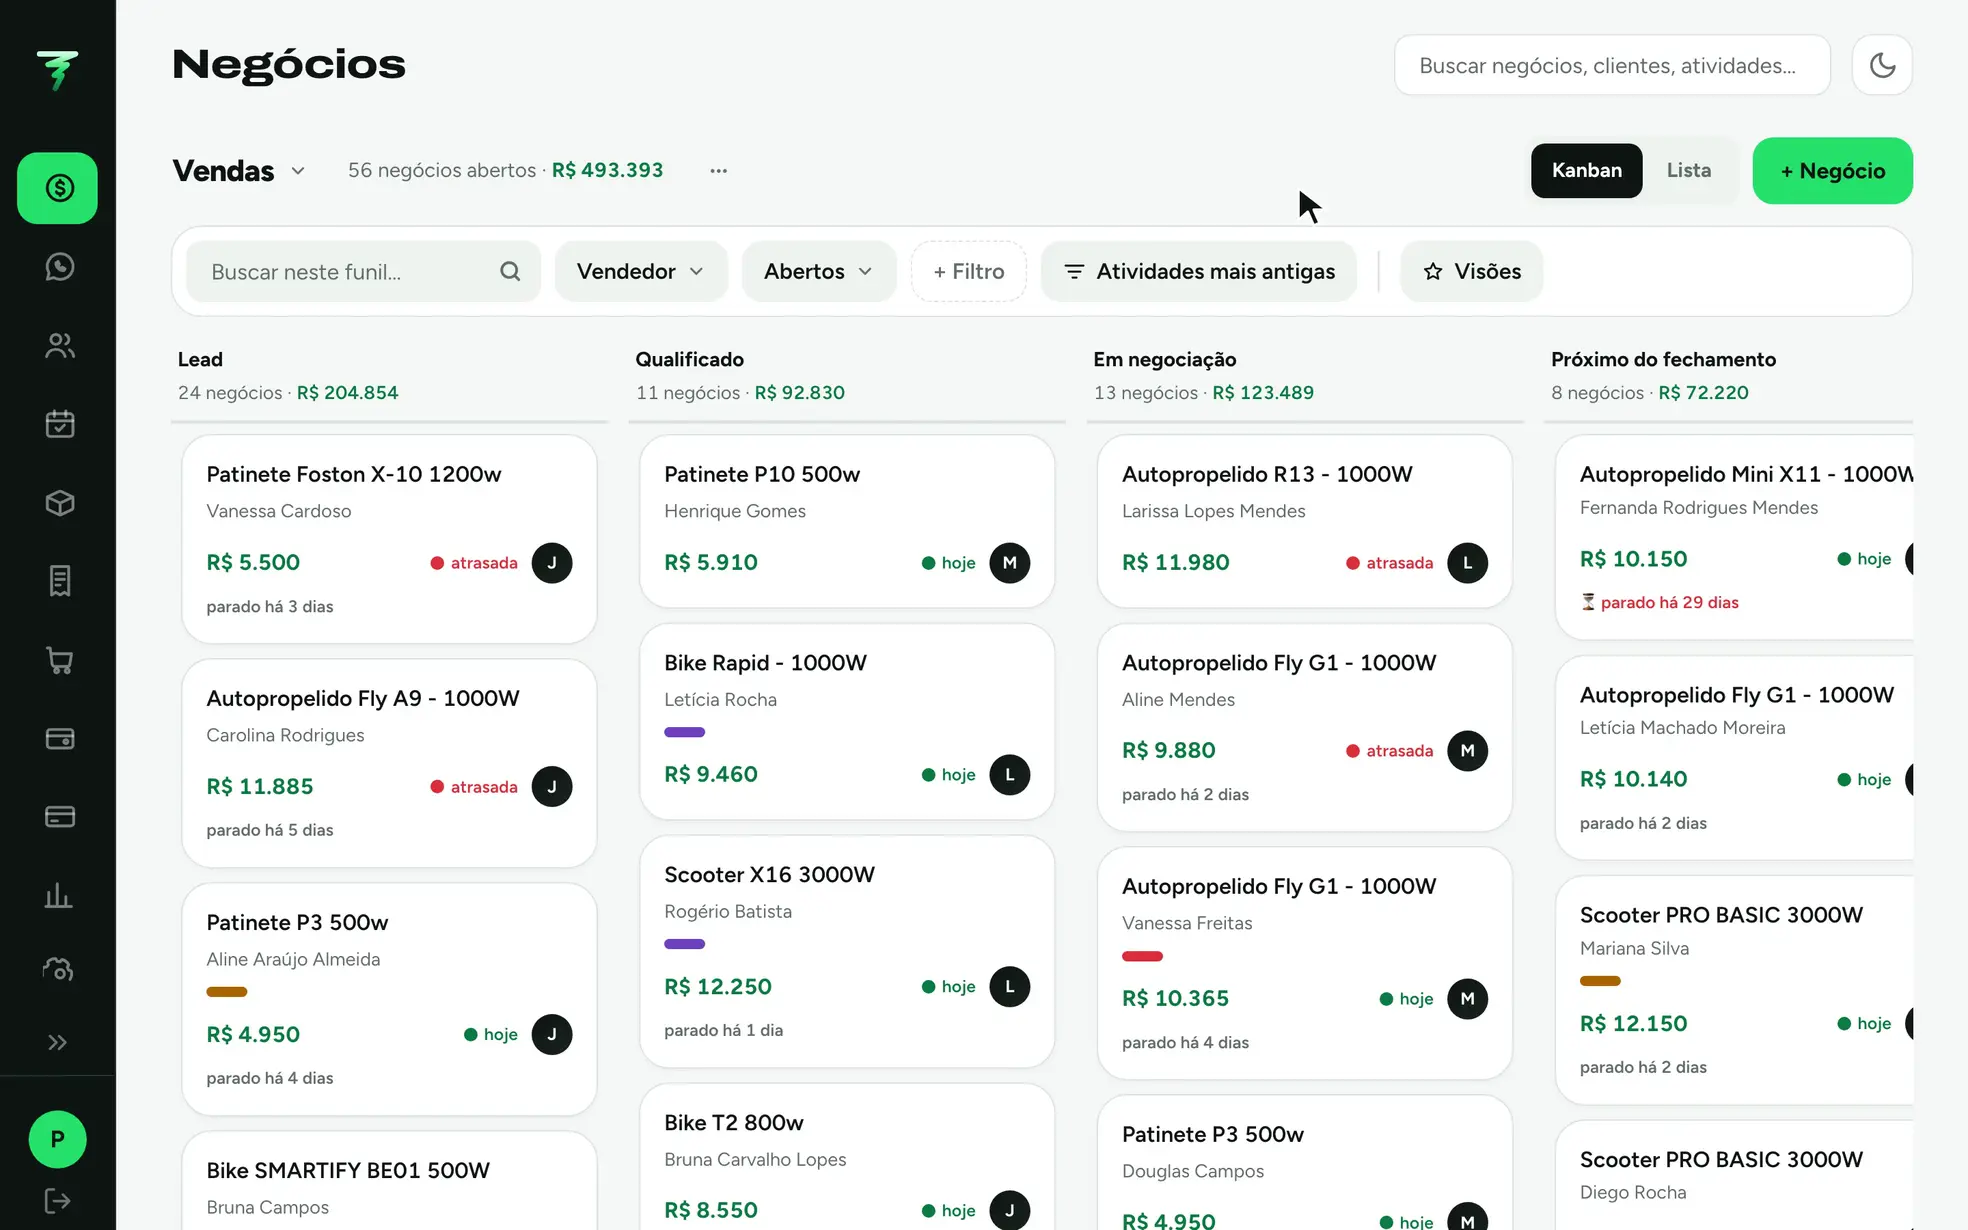This screenshot has height=1230, width=1968.
Task: Open the three-dots more options menu
Action: coord(718,171)
